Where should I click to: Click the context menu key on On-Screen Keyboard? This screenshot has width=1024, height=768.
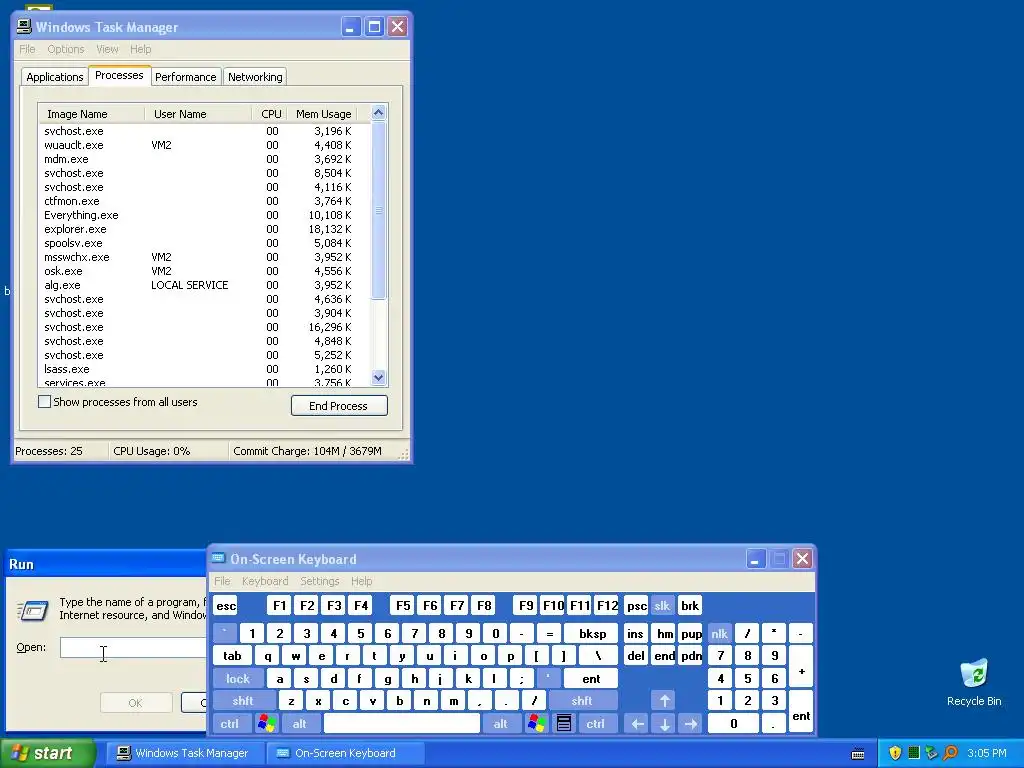tap(564, 724)
